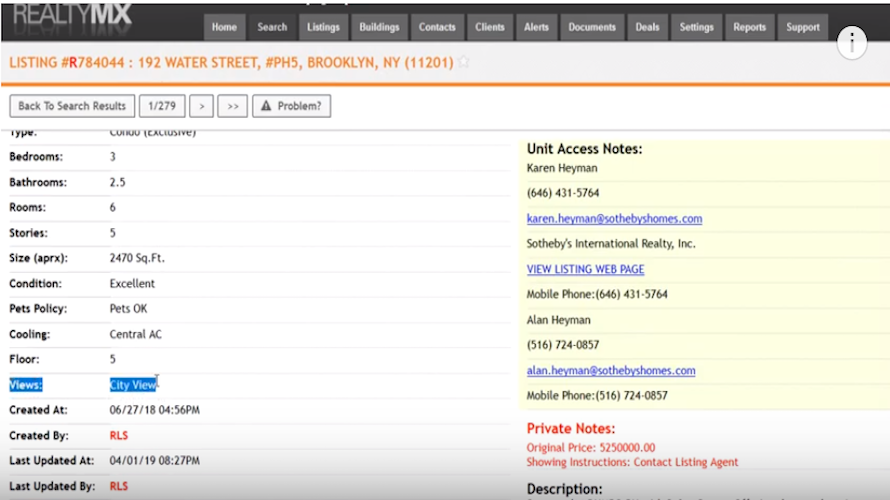This screenshot has height=500, width=890.
Task: Open the VIEW LISTING WEB PAGE link
Action: point(585,269)
